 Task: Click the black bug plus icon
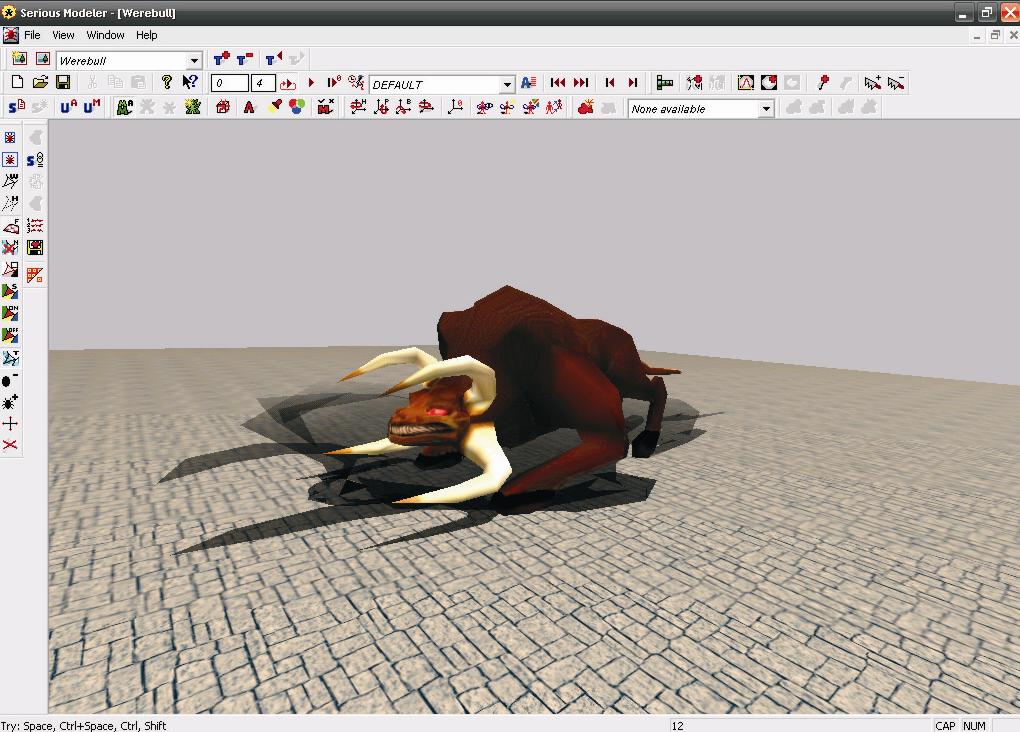coord(10,402)
